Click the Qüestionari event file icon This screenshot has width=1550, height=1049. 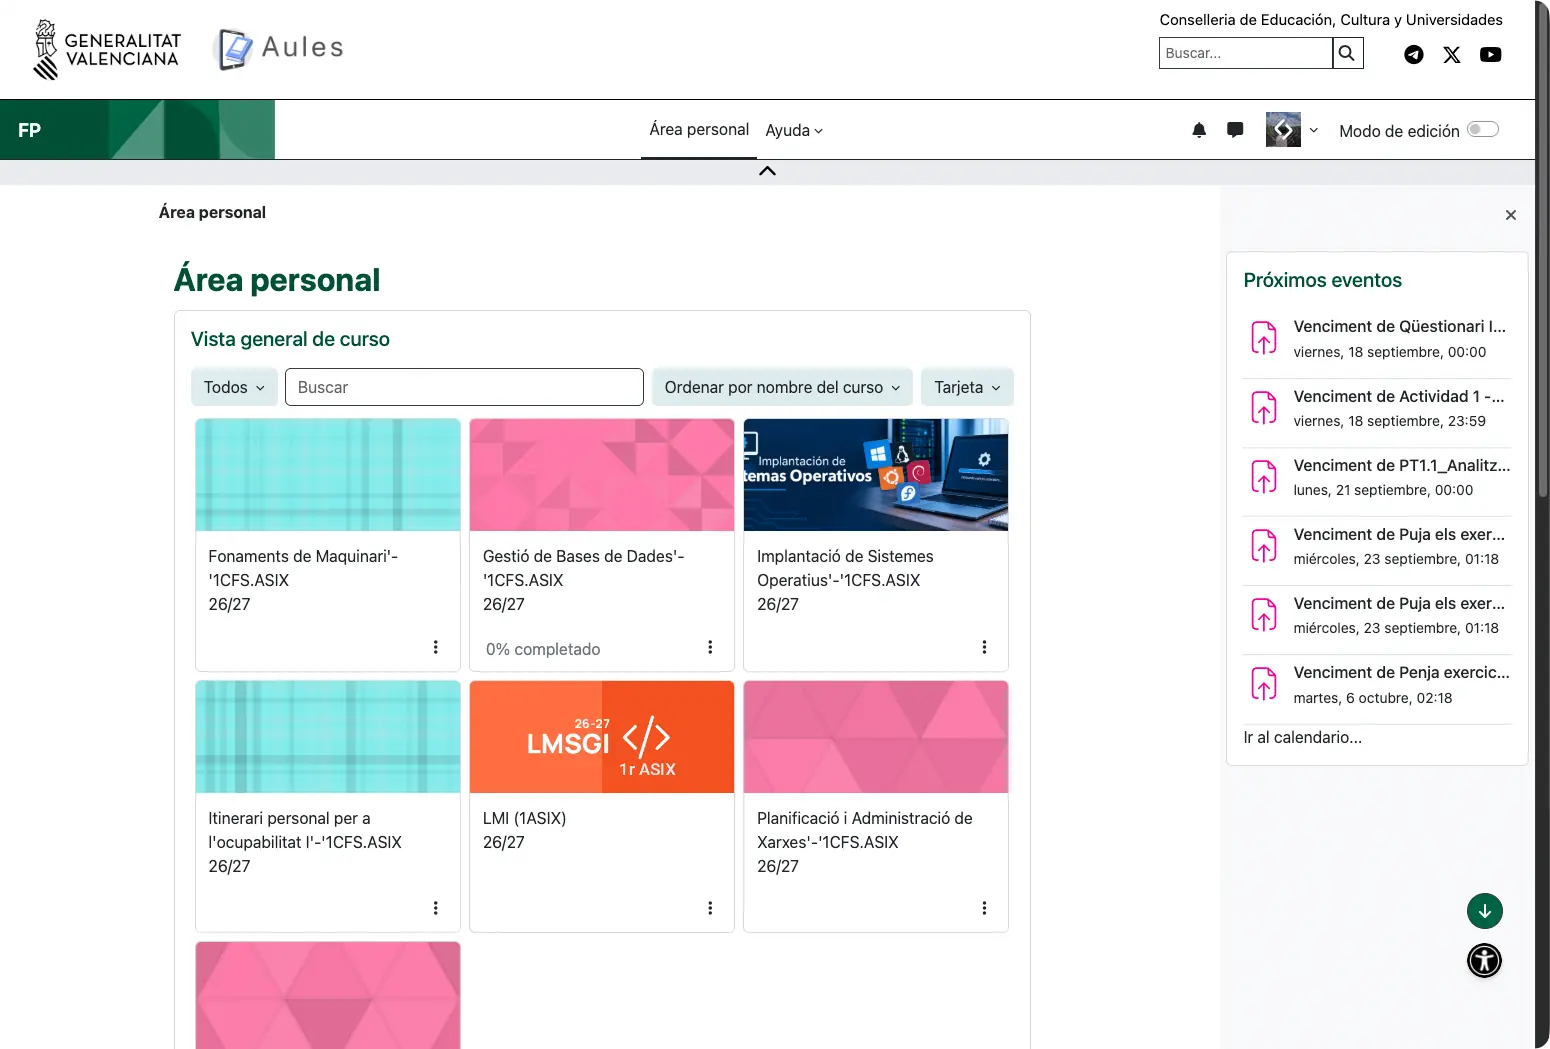tap(1264, 338)
